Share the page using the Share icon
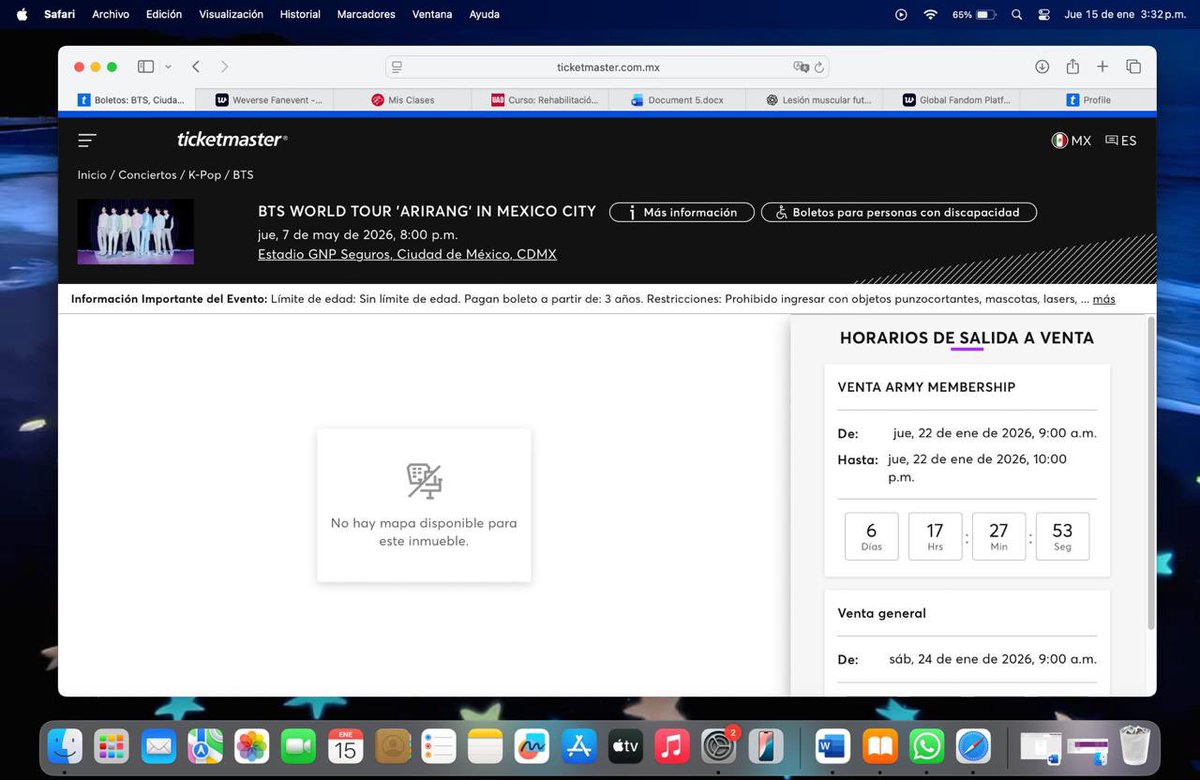This screenshot has height=780, width=1200. 1072,66
